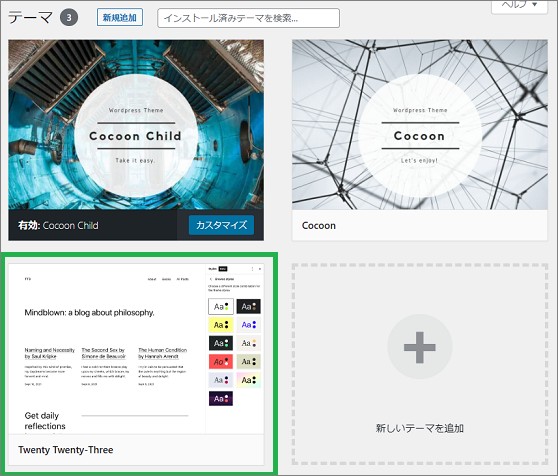
Task: Select the red Aa style swatch
Action: point(221,362)
